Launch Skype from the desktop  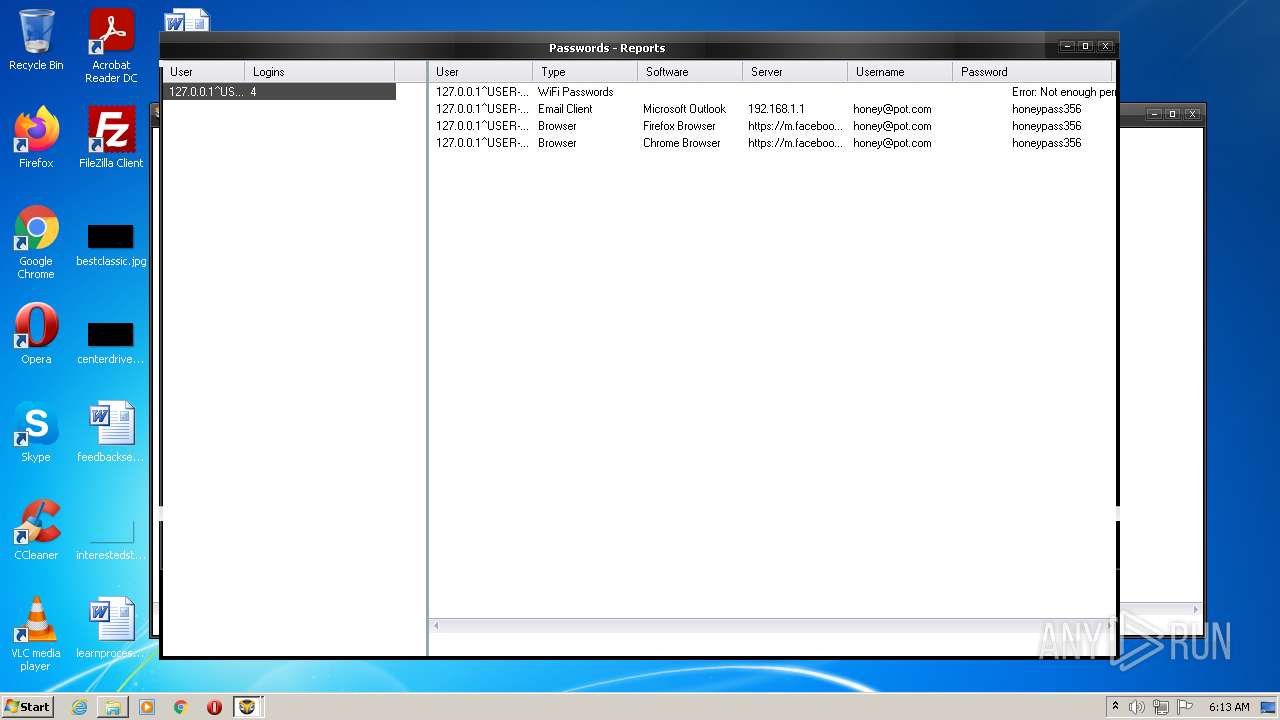point(36,432)
